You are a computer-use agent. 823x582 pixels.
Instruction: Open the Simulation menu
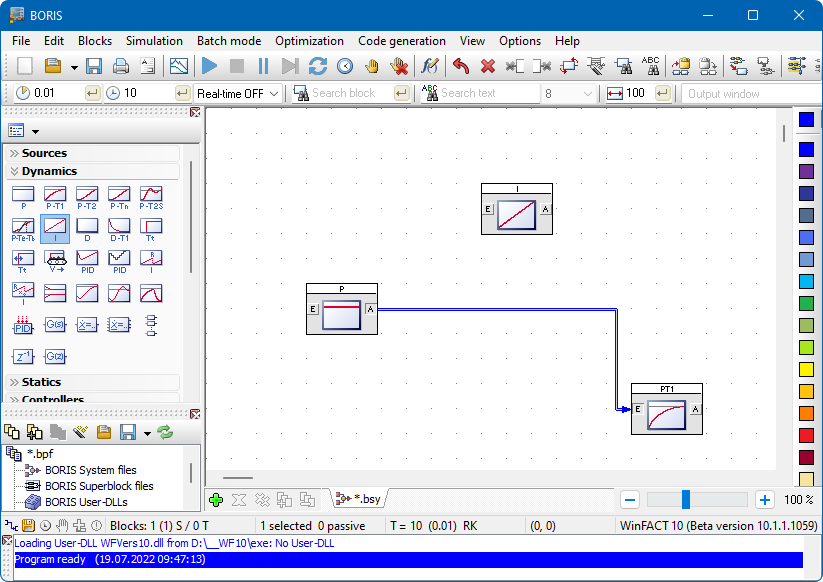pyautogui.click(x=154, y=41)
